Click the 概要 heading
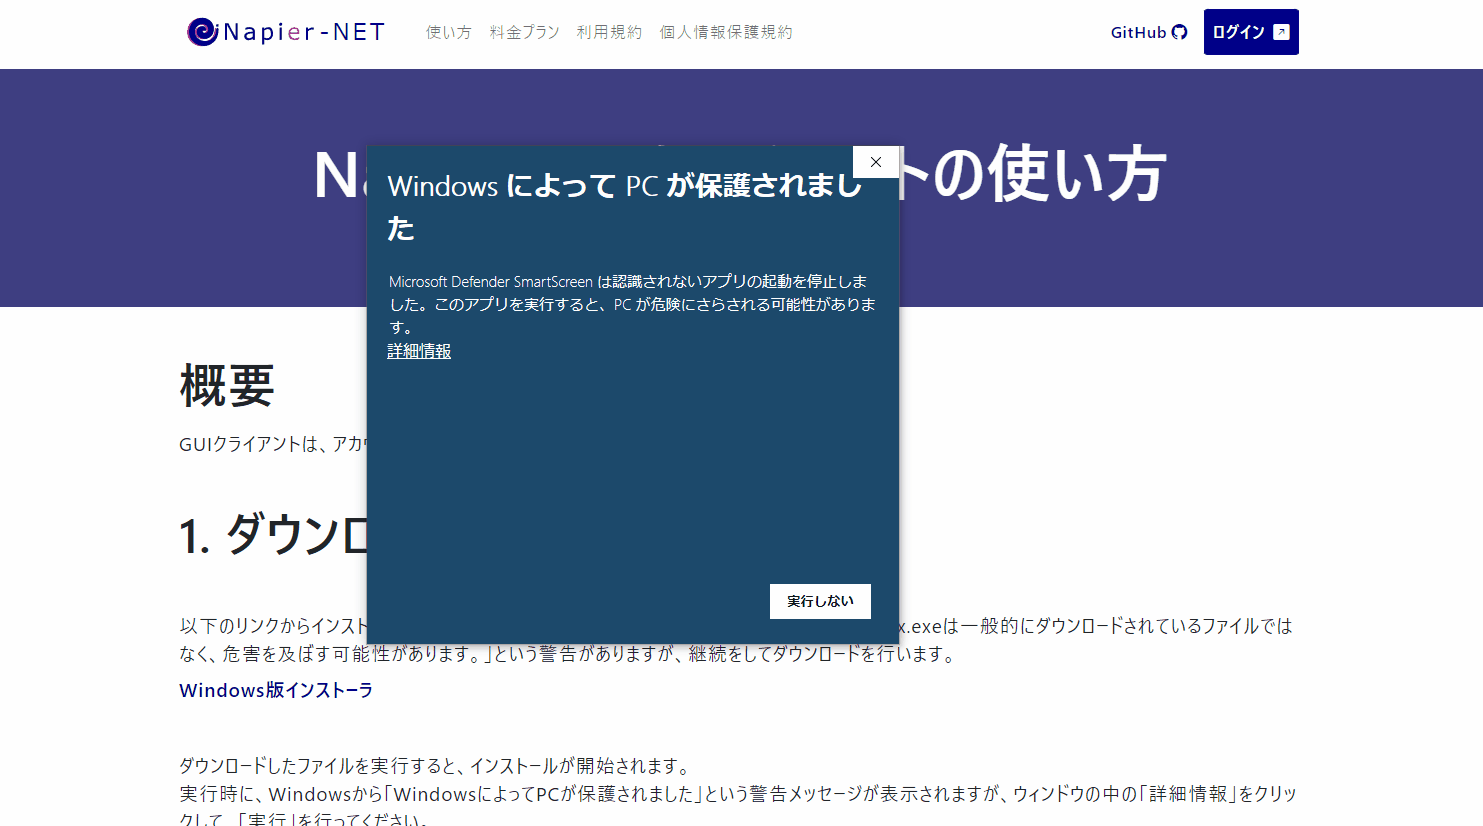The height and width of the screenshot is (826, 1483). tap(227, 386)
